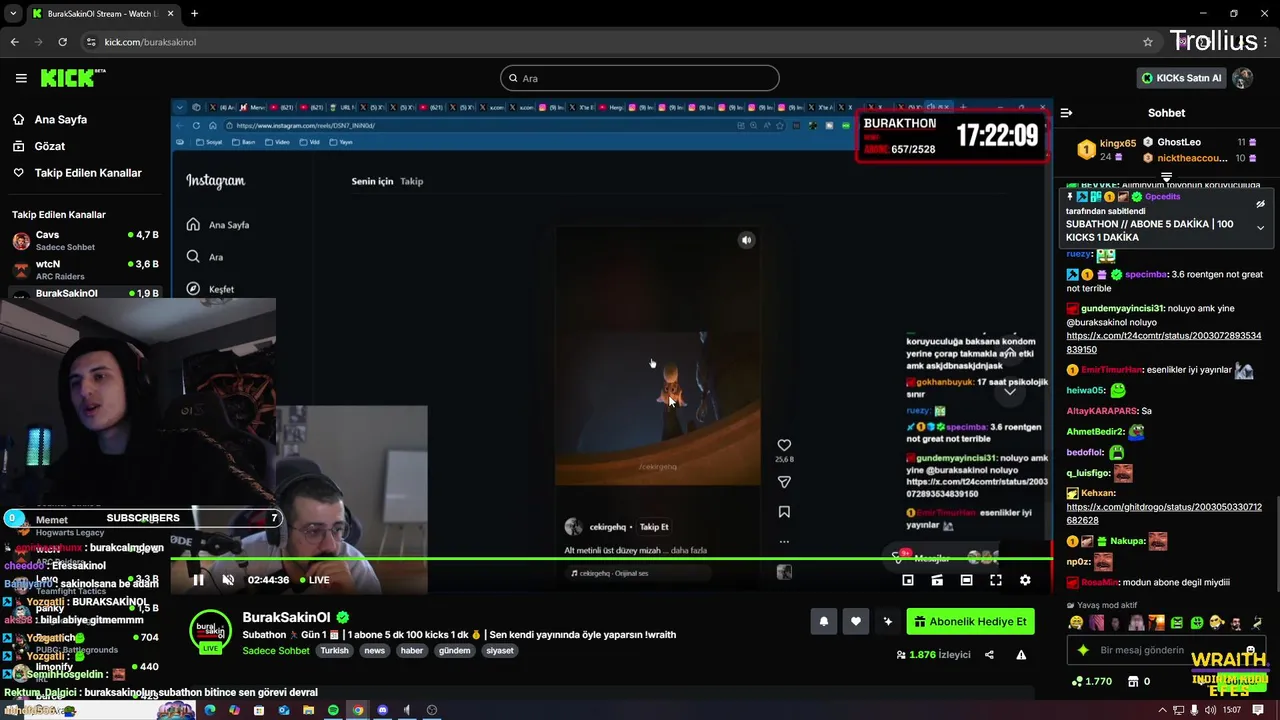Select the haber tag
Viewport: 1280px width, 720px height.
[x=412, y=650]
